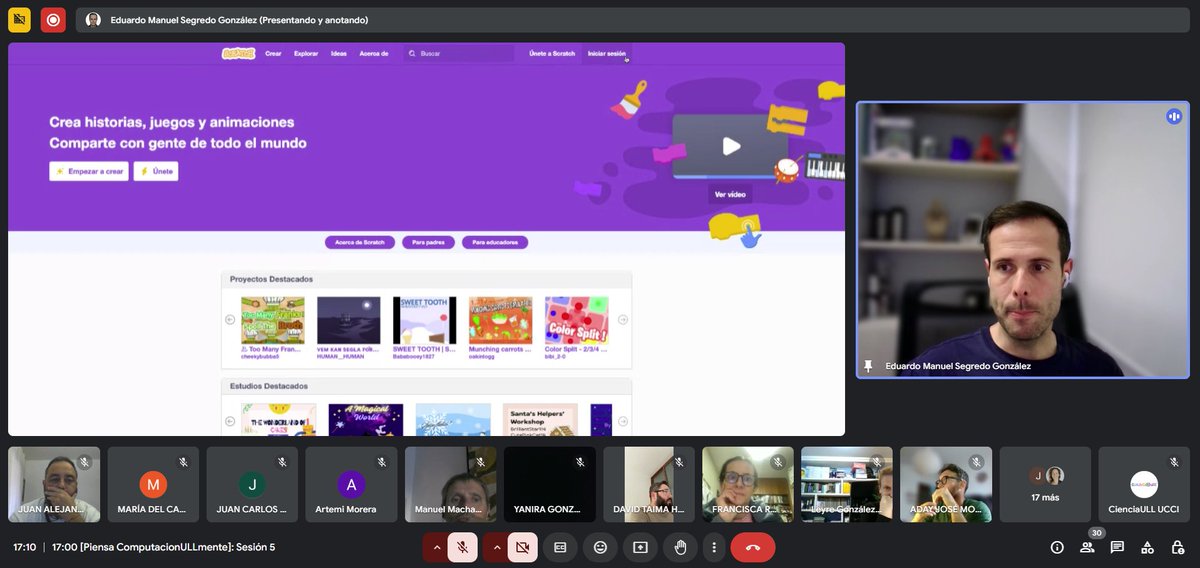Image resolution: width=1200 pixels, height=568 pixels.
Task: Open the 17 más participants tile
Action: [x=1044, y=484]
